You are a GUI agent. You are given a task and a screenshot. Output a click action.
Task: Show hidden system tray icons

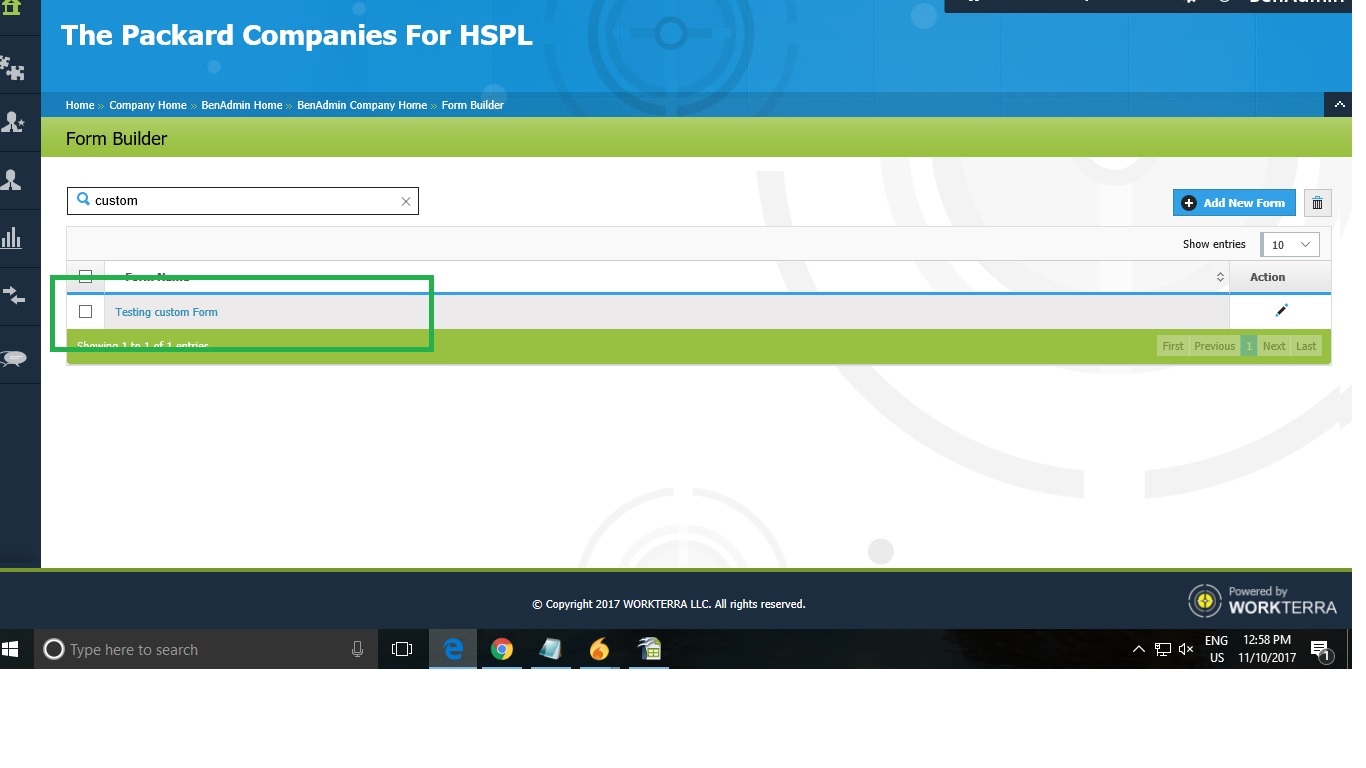pyautogui.click(x=1138, y=649)
